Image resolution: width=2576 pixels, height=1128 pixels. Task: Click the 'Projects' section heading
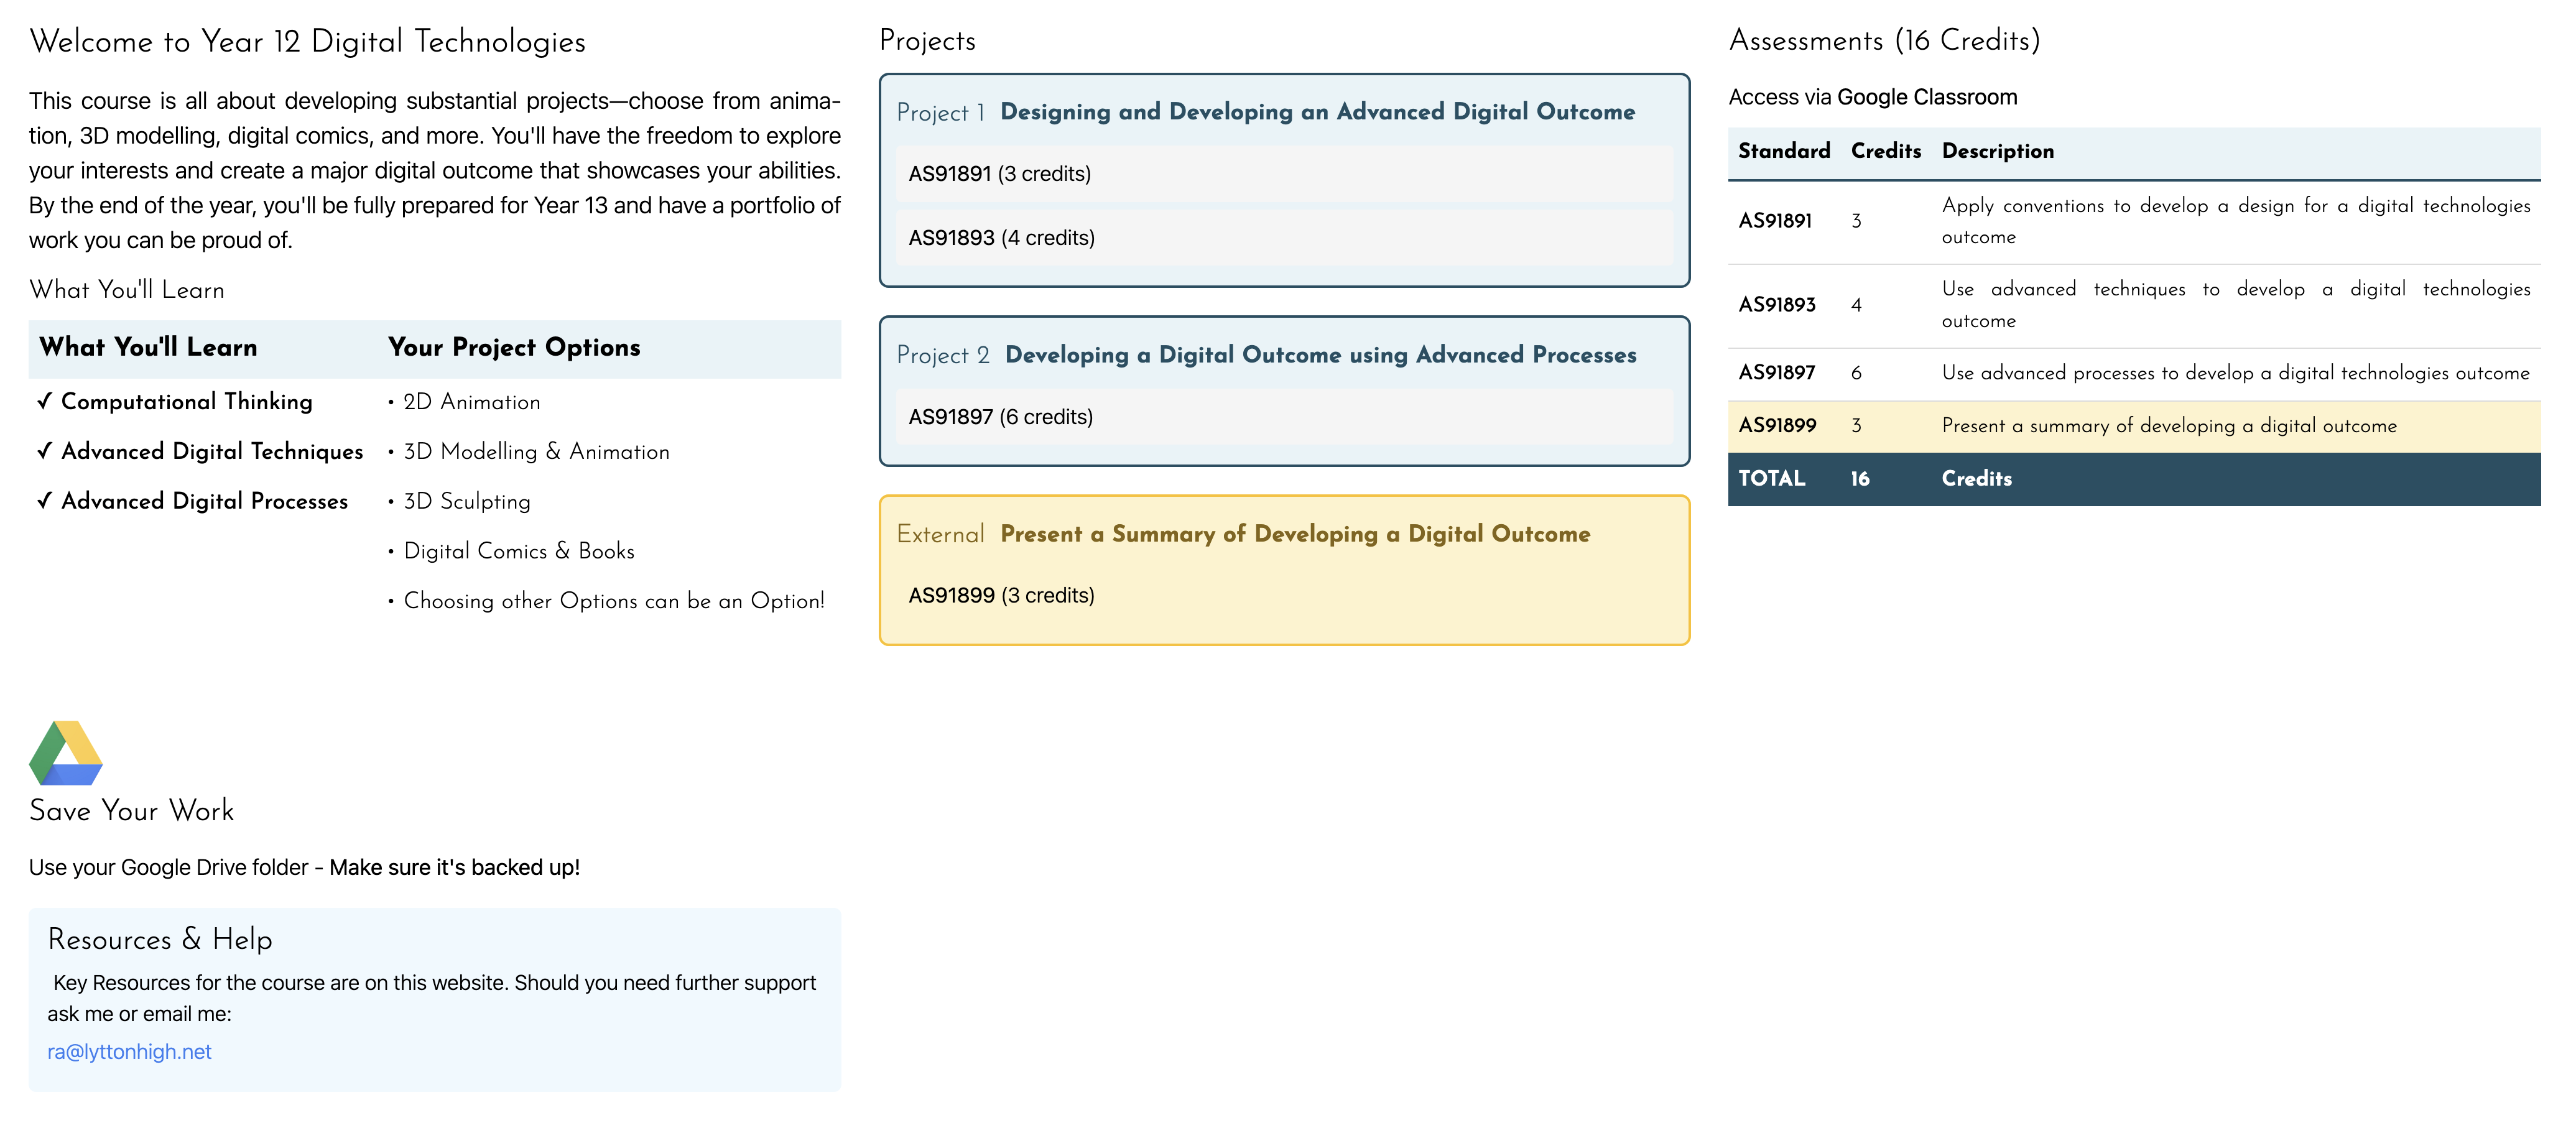[927, 40]
